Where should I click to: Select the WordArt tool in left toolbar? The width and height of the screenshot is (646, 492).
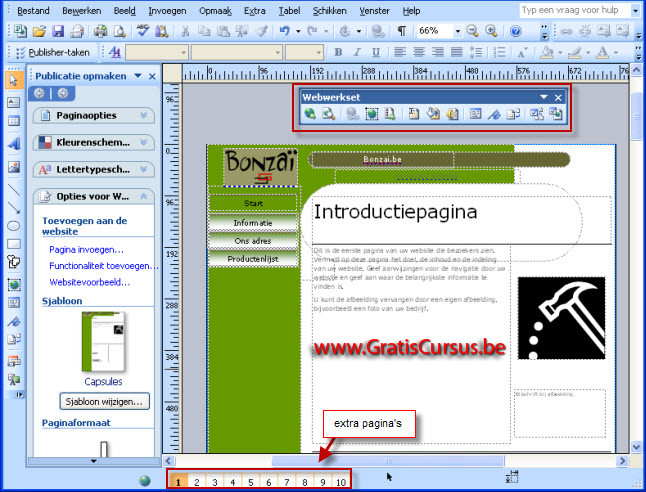coord(14,144)
